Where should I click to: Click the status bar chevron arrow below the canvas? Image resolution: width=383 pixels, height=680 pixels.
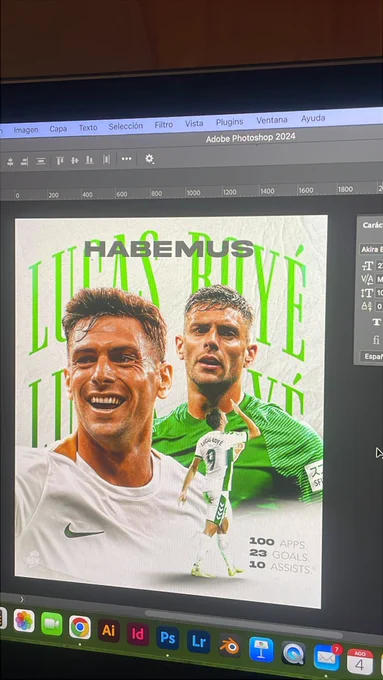(22, 599)
